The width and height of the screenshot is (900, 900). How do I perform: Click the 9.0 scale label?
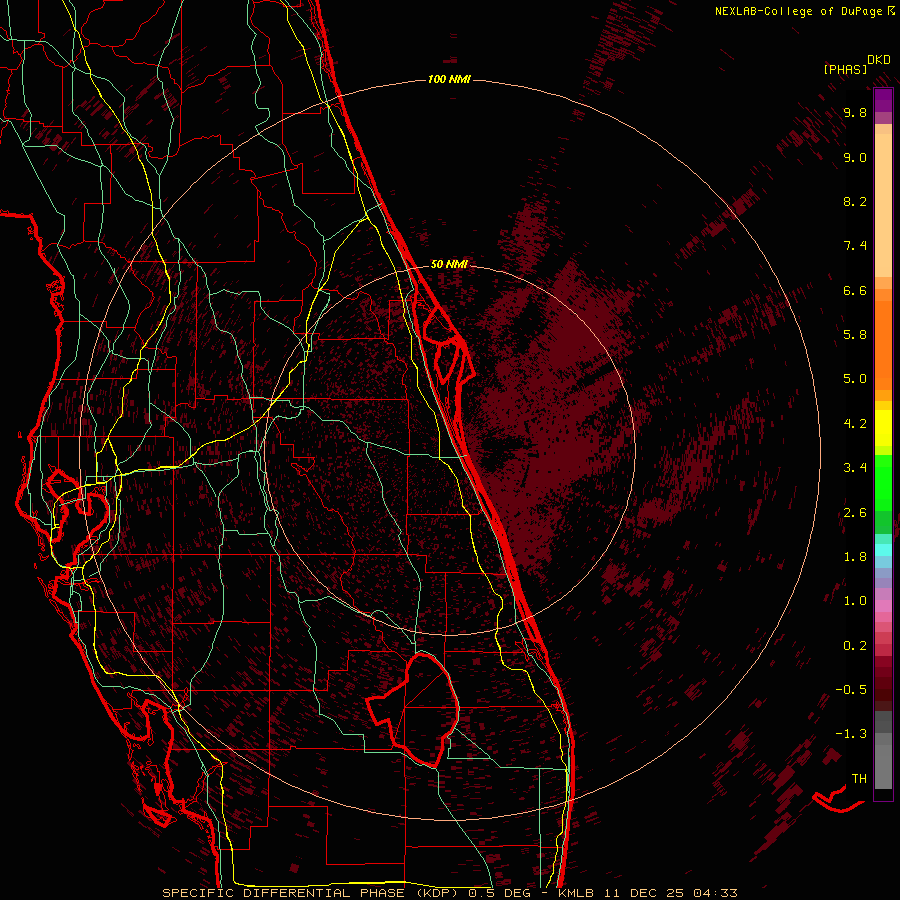click(855, 157)
